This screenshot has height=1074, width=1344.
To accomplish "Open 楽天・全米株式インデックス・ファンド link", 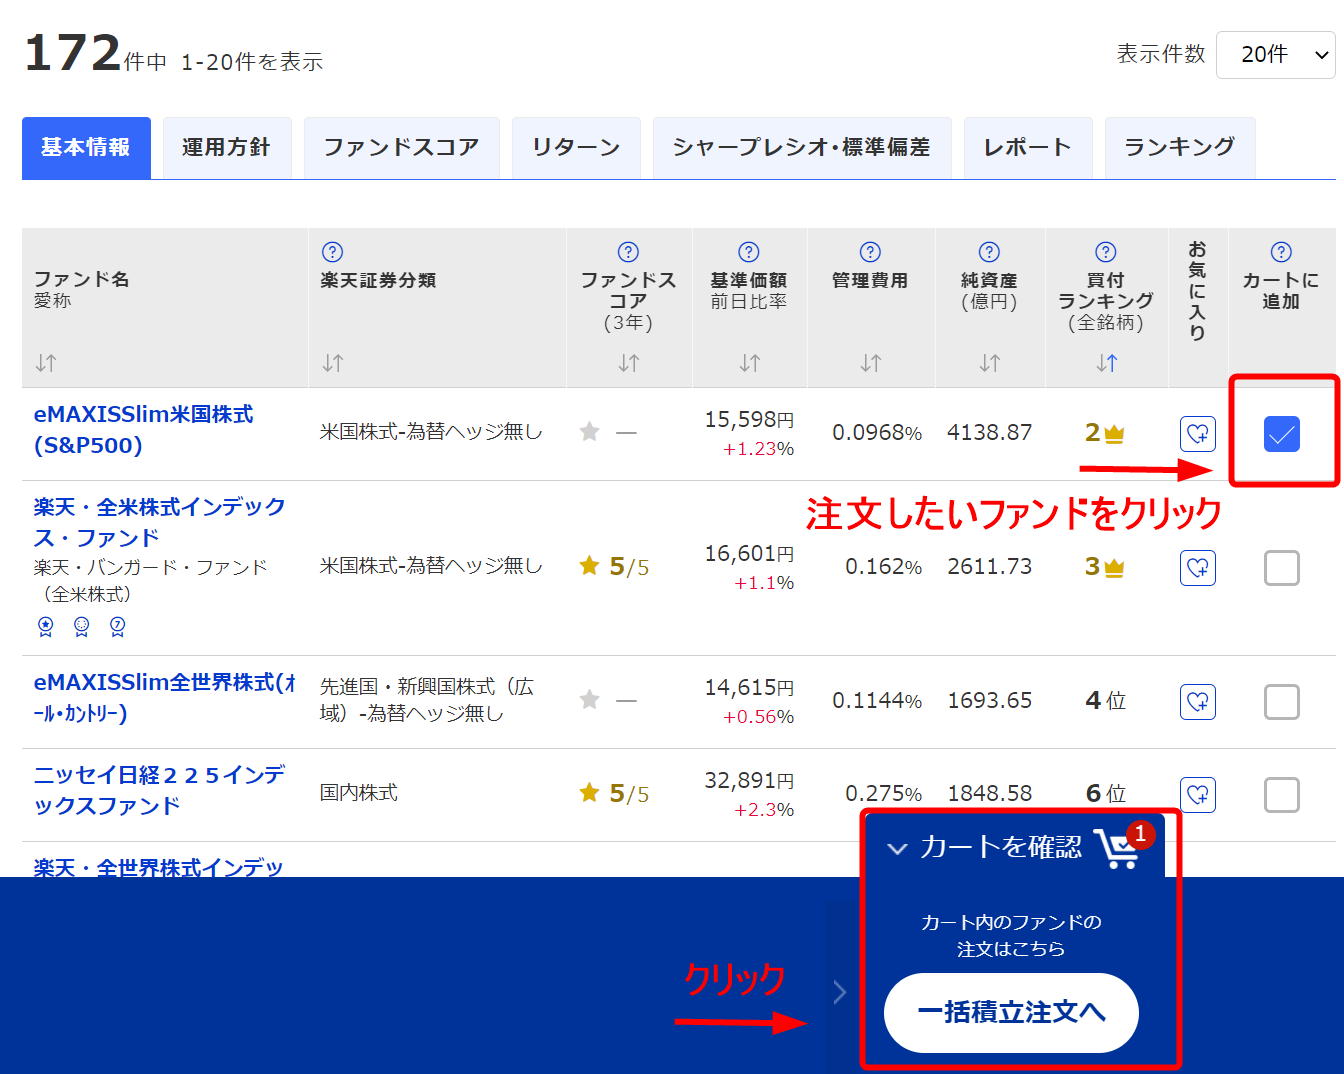I will pyautogui.click(x=160, y=523).
